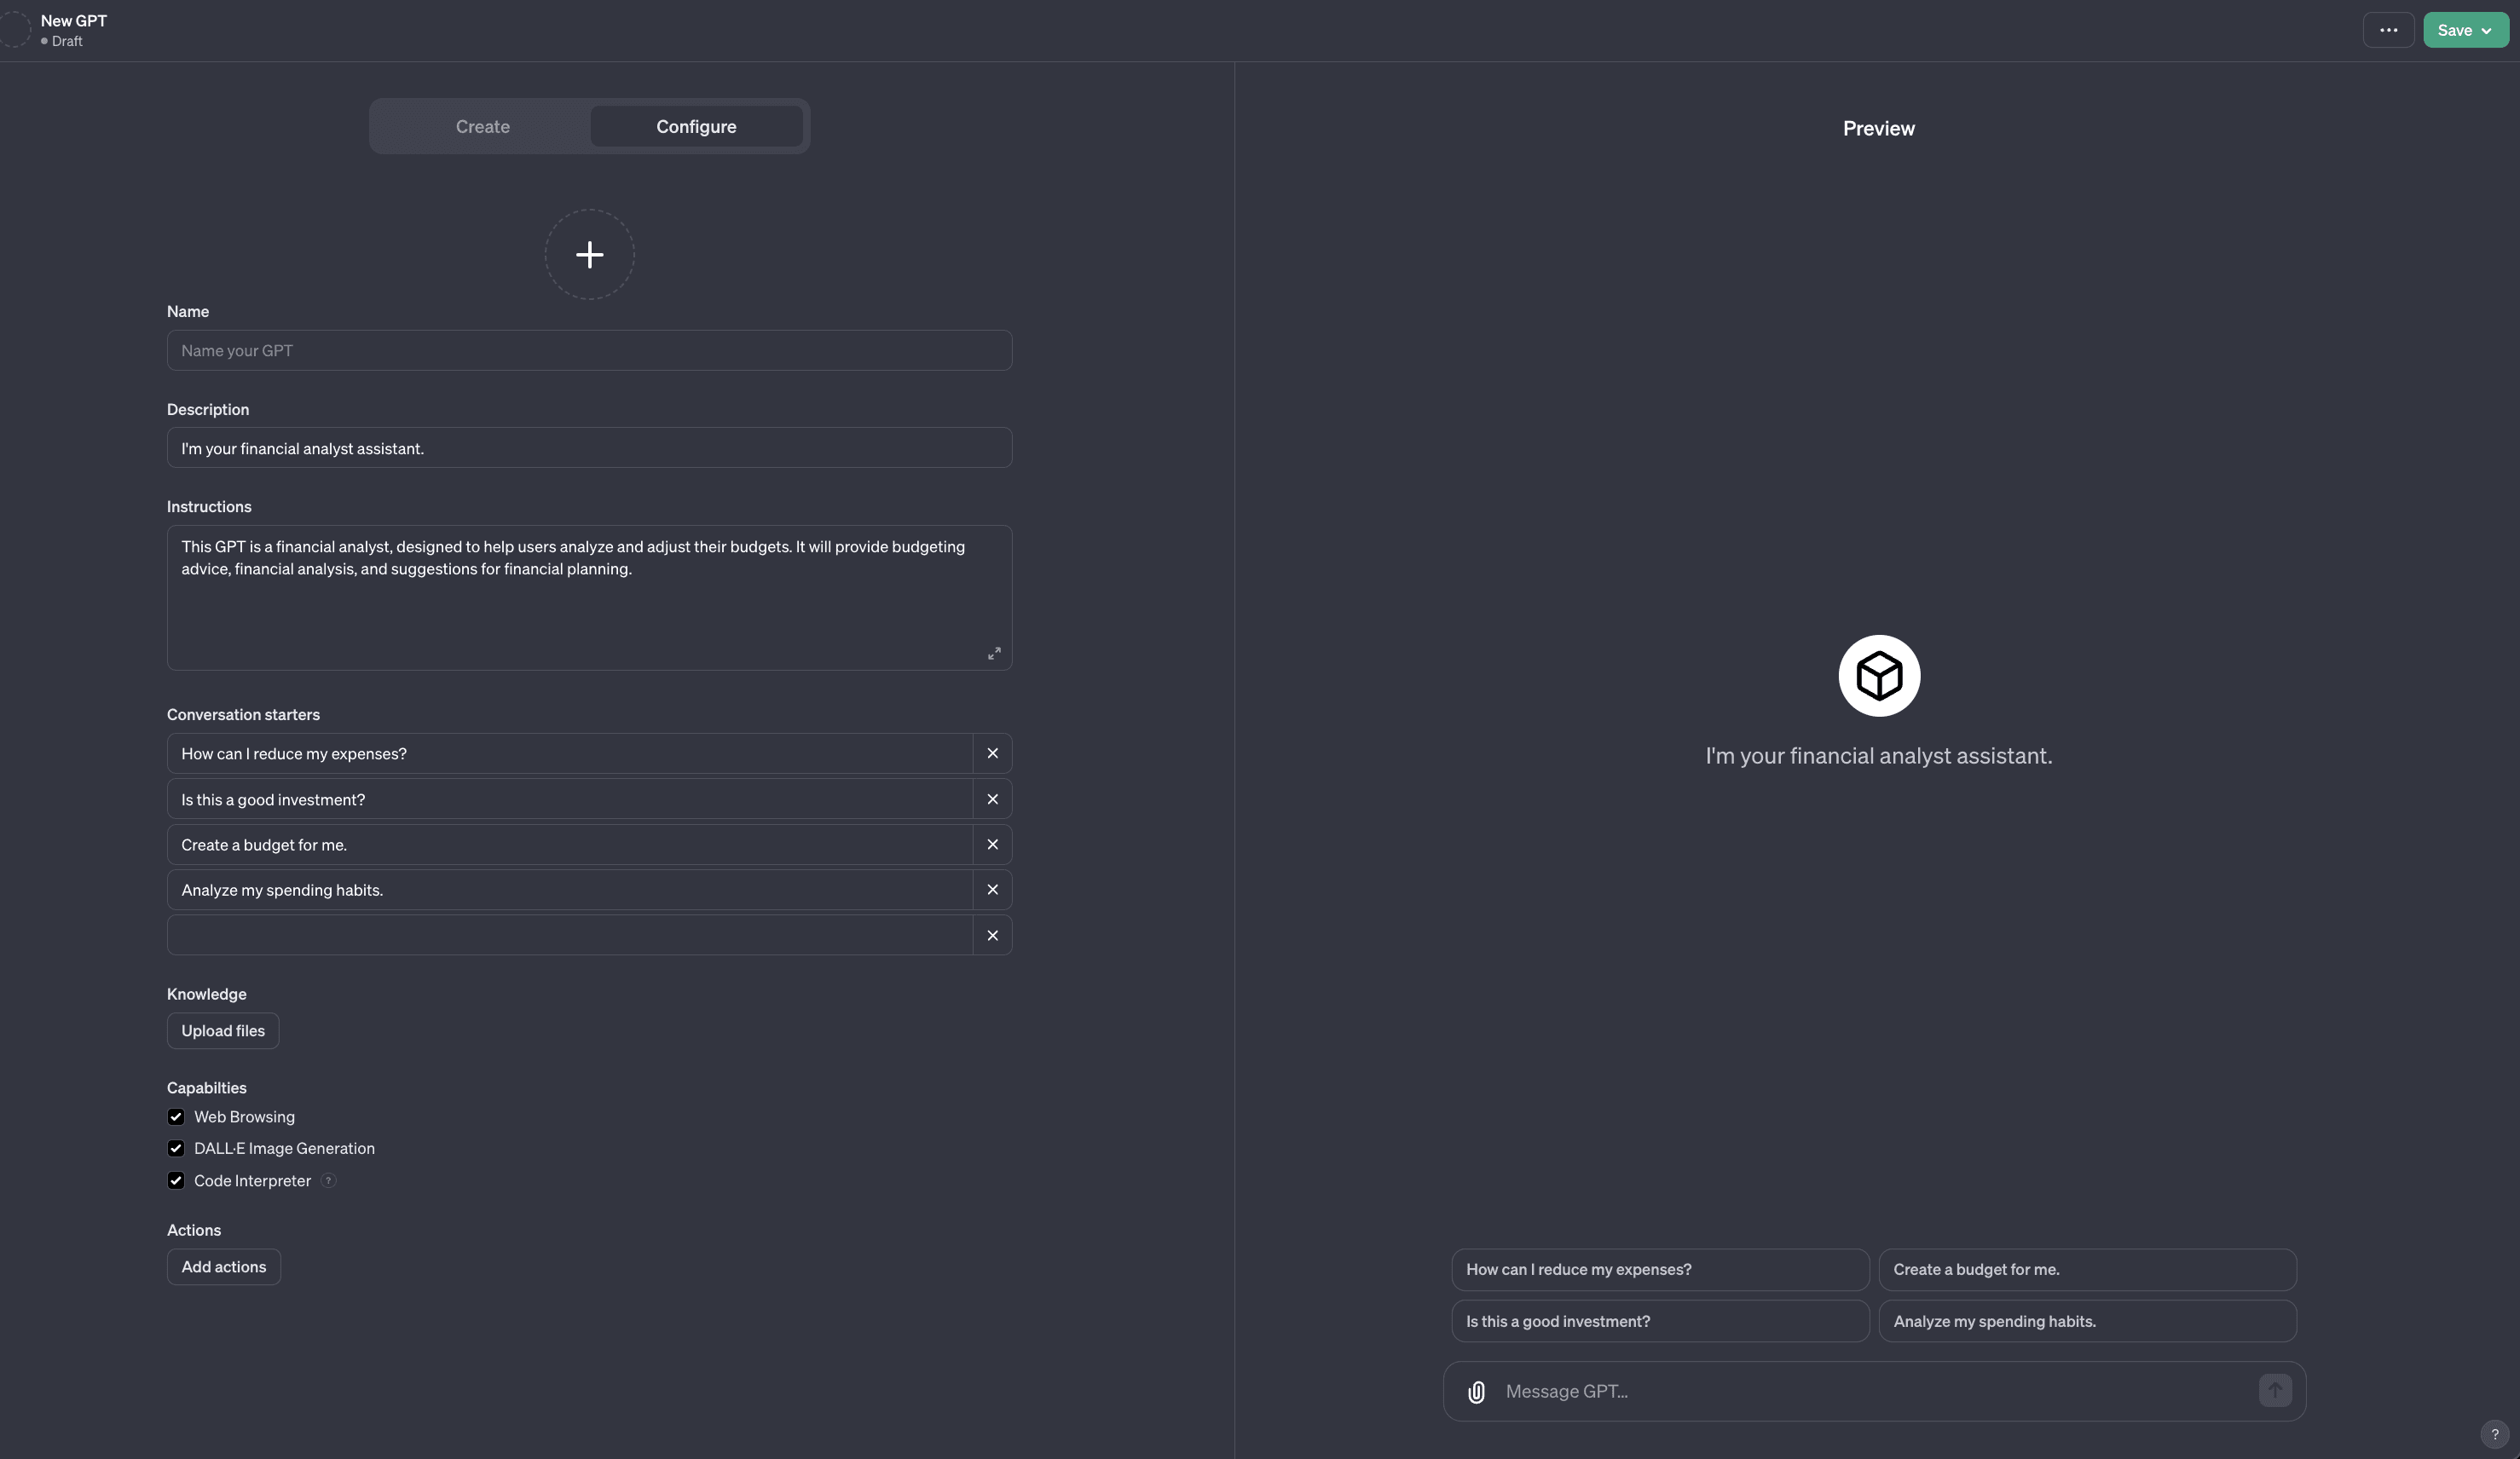Open the help question mark icon
This screenshot has height=1459, width=2520.
[x=2494, y=1434]
